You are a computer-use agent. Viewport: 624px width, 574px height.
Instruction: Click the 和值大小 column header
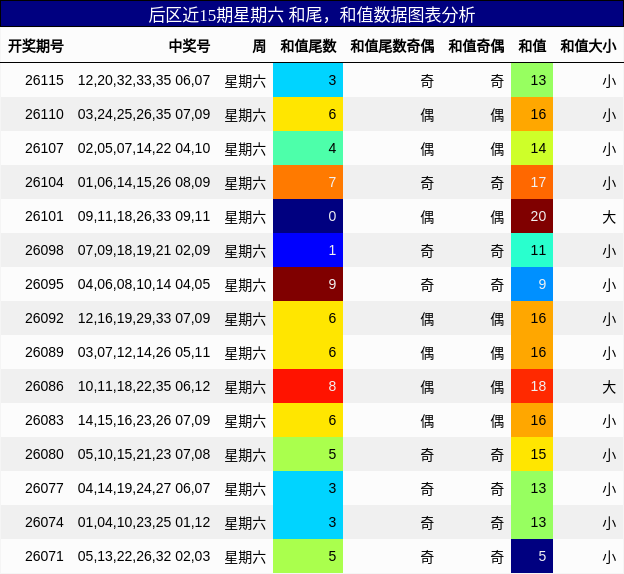coord(588,46)
